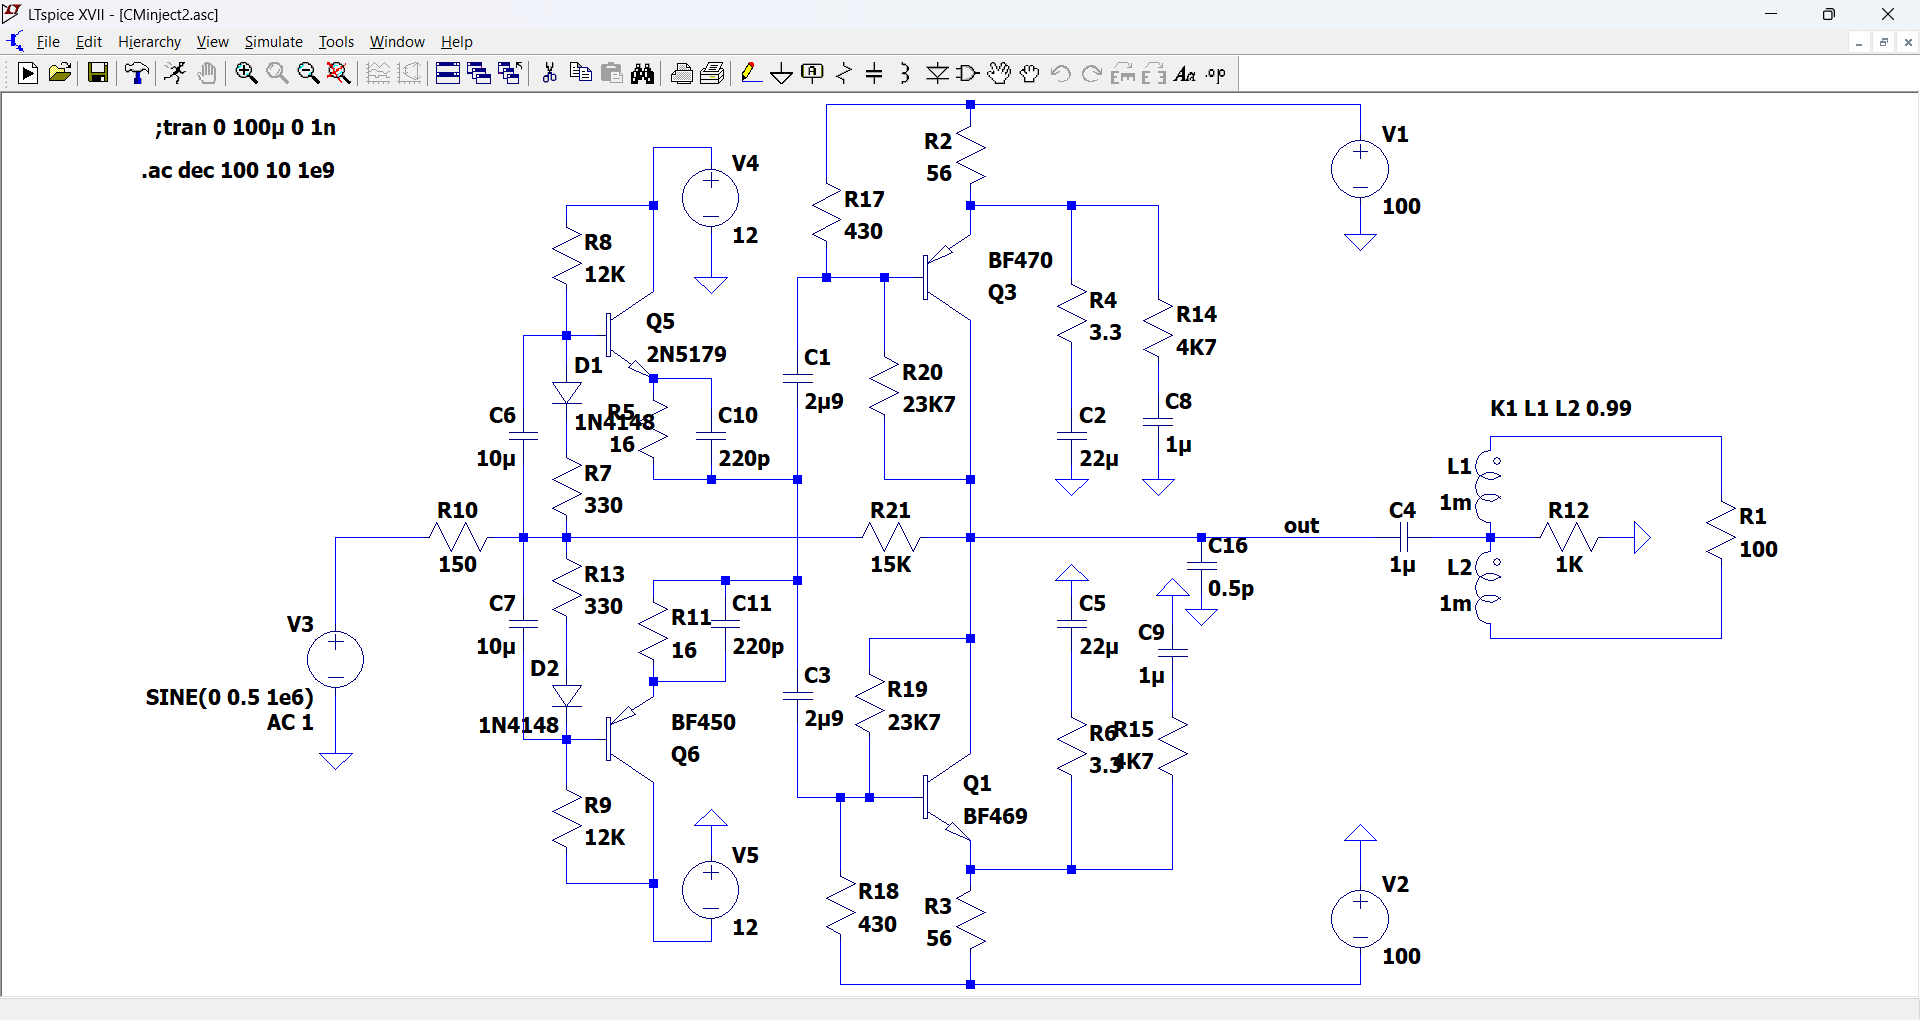Place a ground symbol
Screen dimensions: 1920x1020
782,73
